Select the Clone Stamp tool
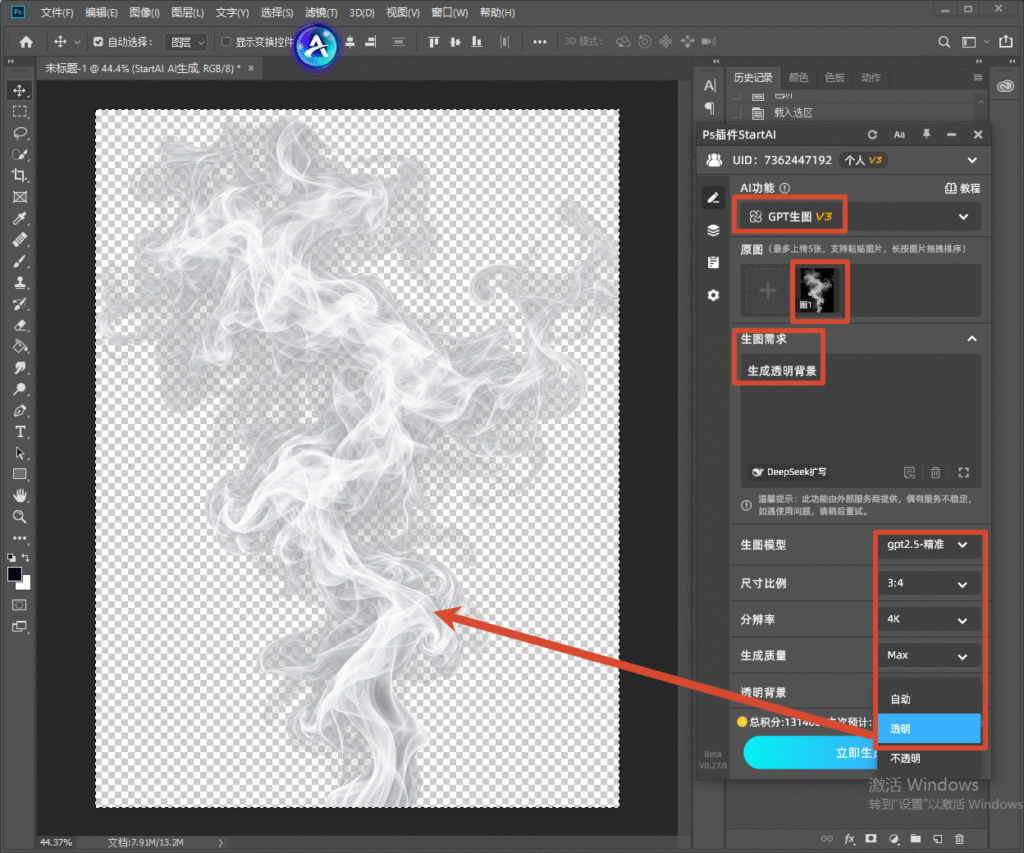The image size is (1024, 853). [x=20, y=283]
